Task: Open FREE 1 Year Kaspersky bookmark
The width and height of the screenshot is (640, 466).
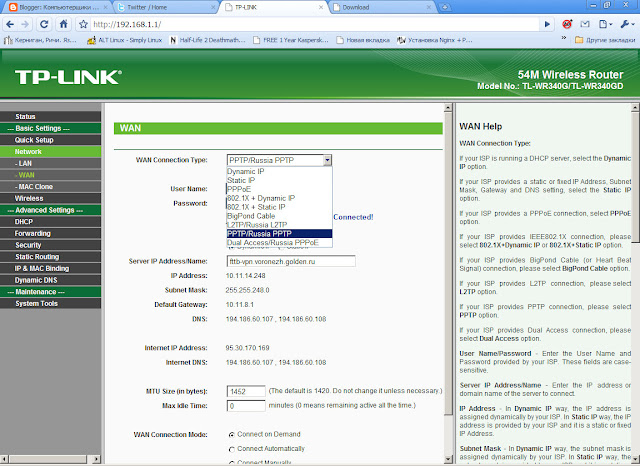Action: click(291, 40)
